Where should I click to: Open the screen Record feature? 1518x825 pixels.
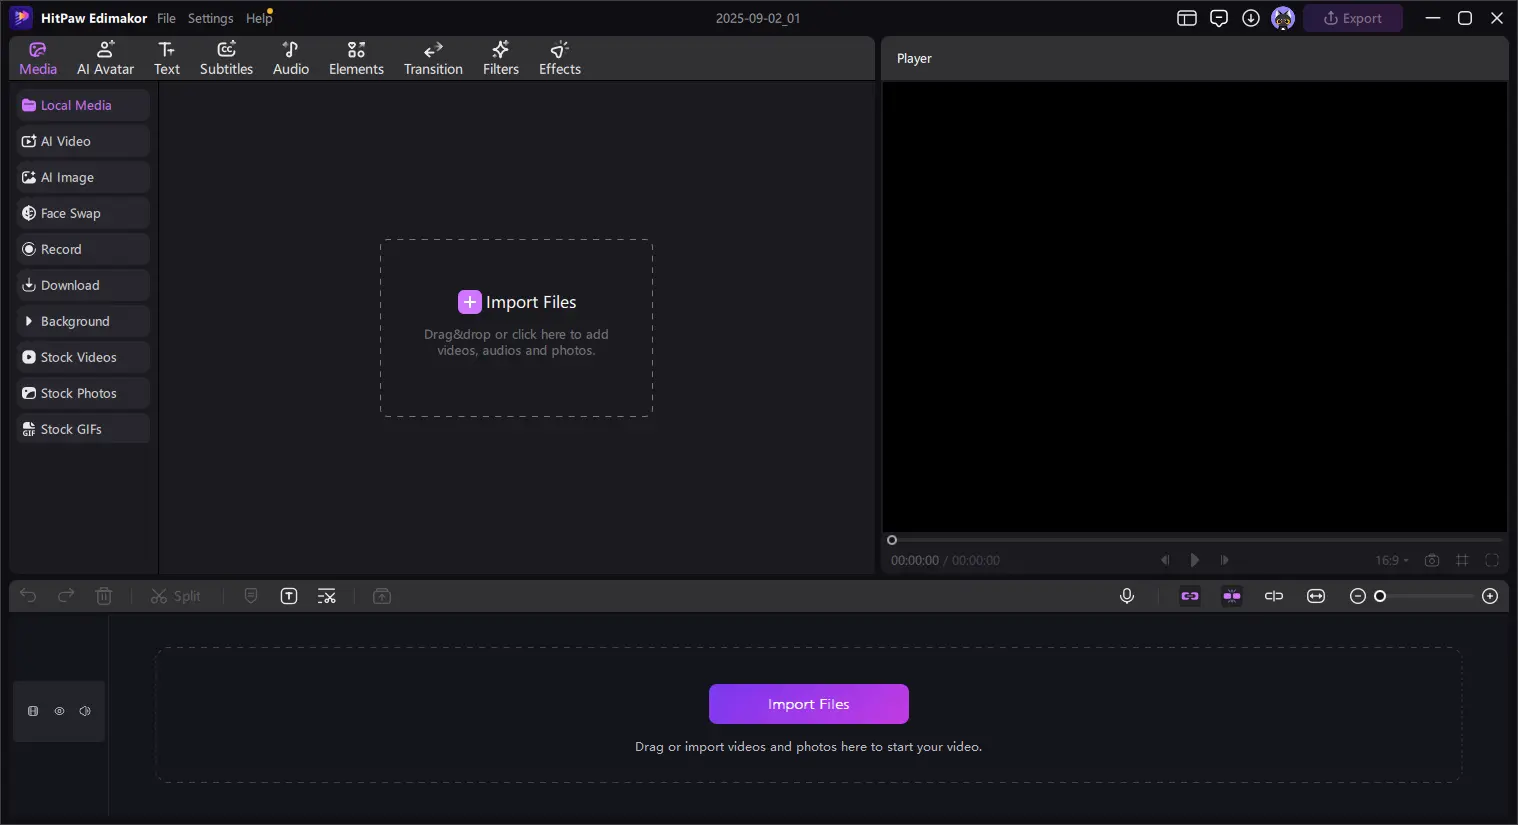tap(61, 249)
